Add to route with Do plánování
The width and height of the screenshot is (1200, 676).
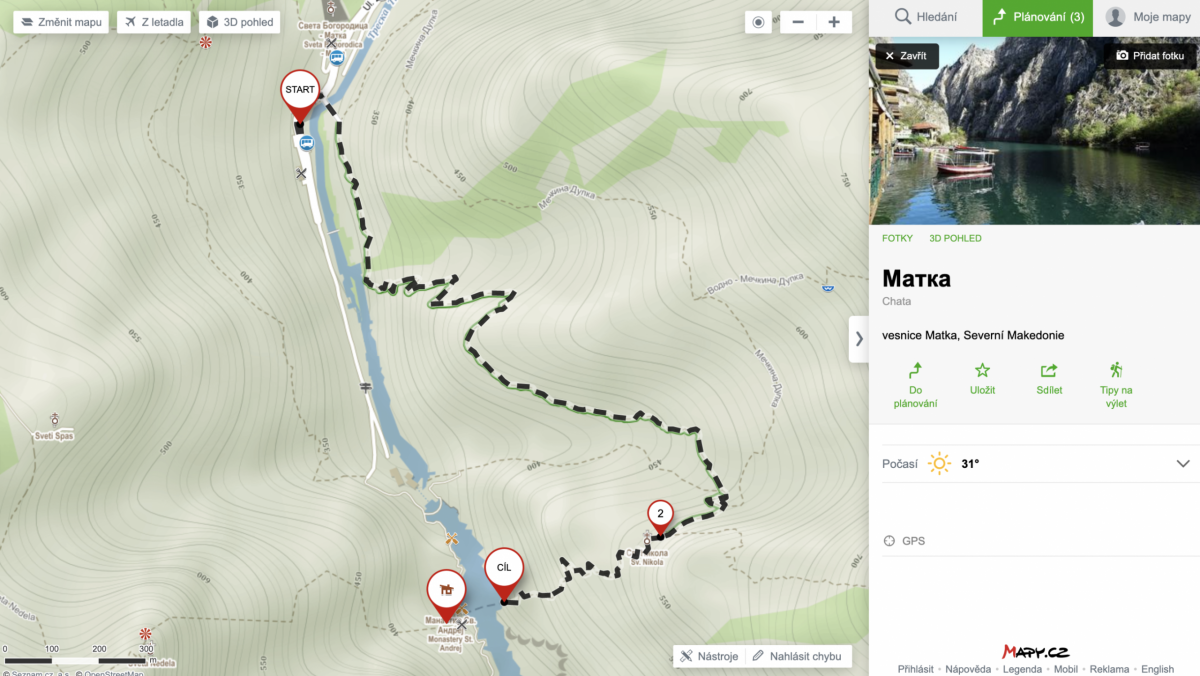915,385
